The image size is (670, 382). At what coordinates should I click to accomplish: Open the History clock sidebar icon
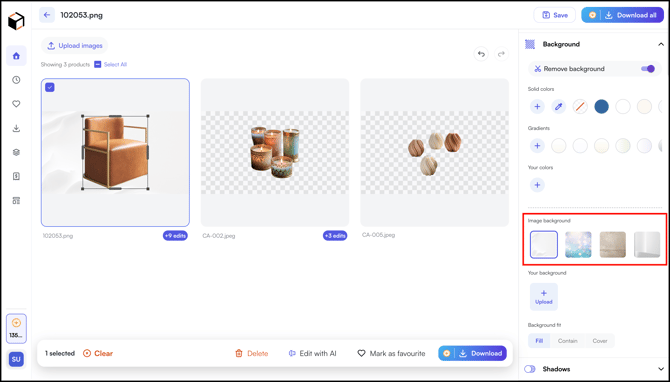16,80
